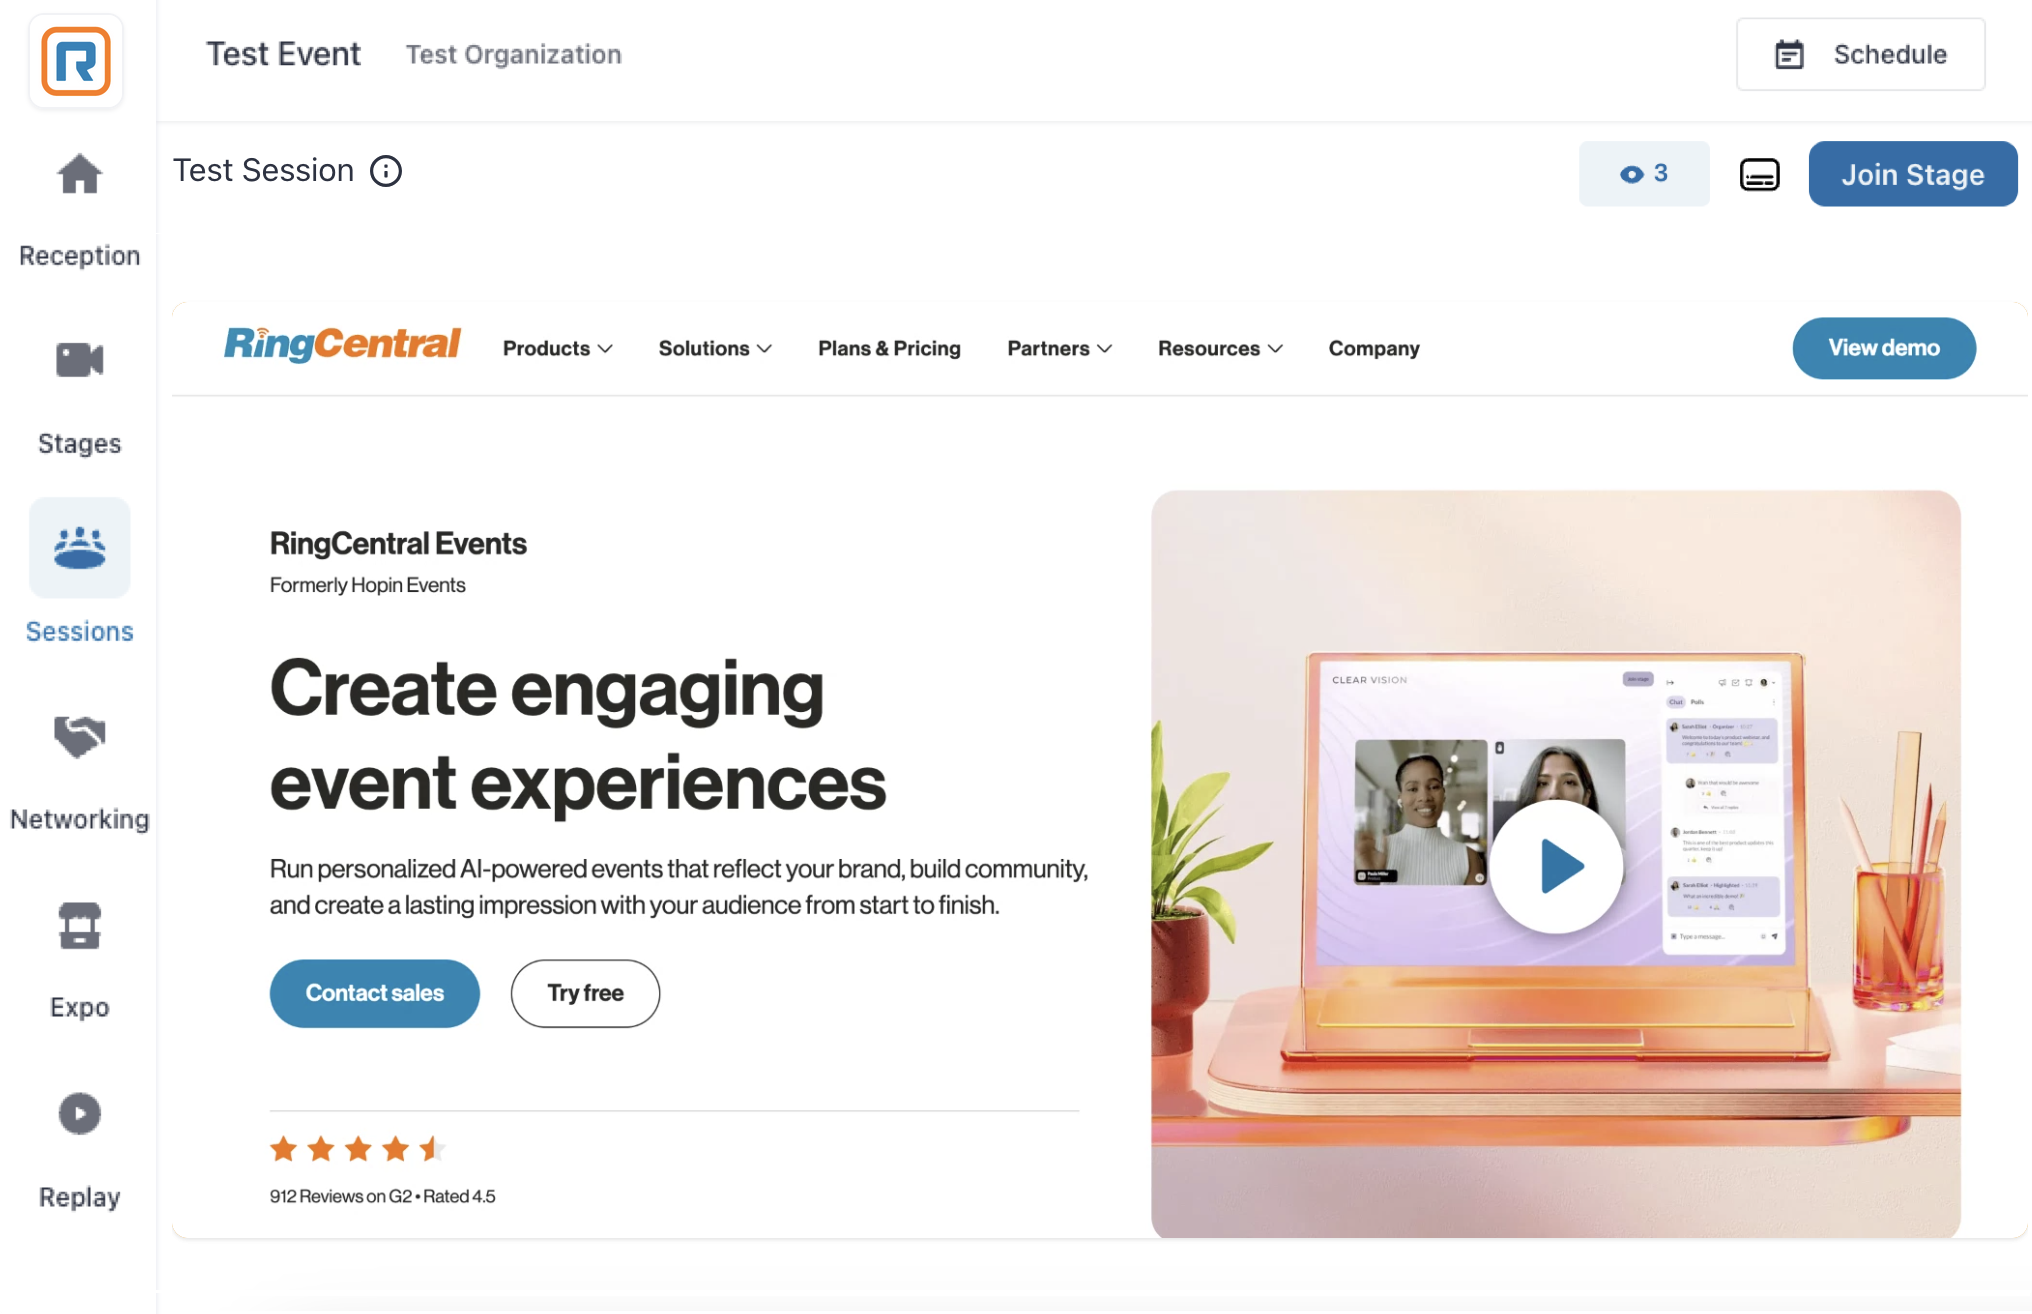
Task: Open the Company menu item
Action: tap(1374, 348)
